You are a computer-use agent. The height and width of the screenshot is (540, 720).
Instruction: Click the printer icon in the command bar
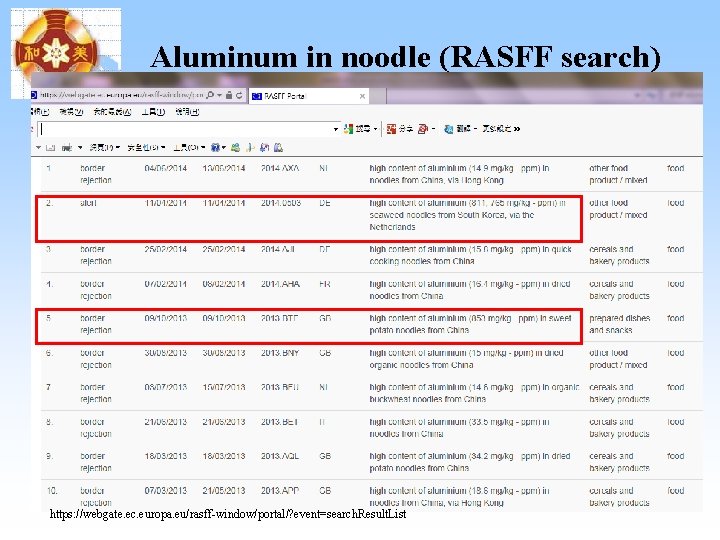click(x=67, y=147)
